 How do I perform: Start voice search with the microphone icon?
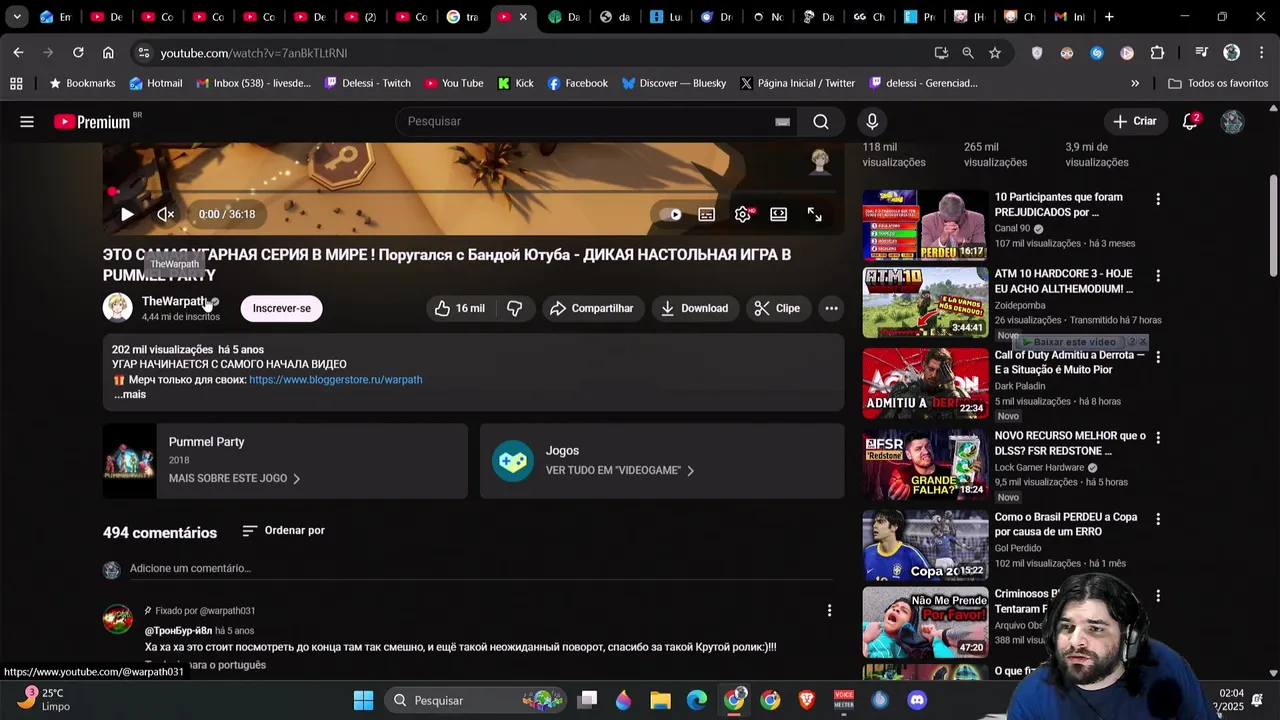872,121
